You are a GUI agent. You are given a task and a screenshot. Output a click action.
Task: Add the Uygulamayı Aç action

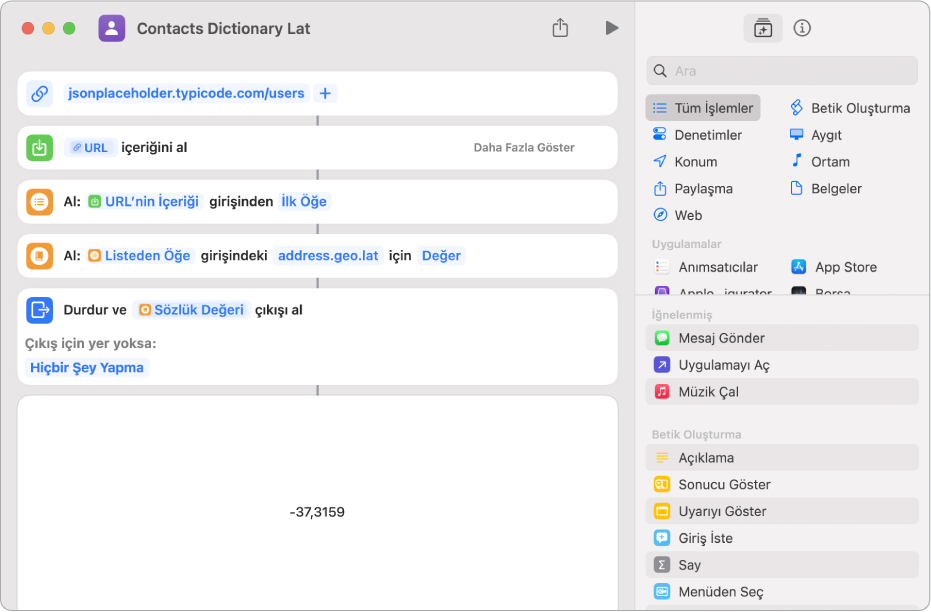pos(782,365)
